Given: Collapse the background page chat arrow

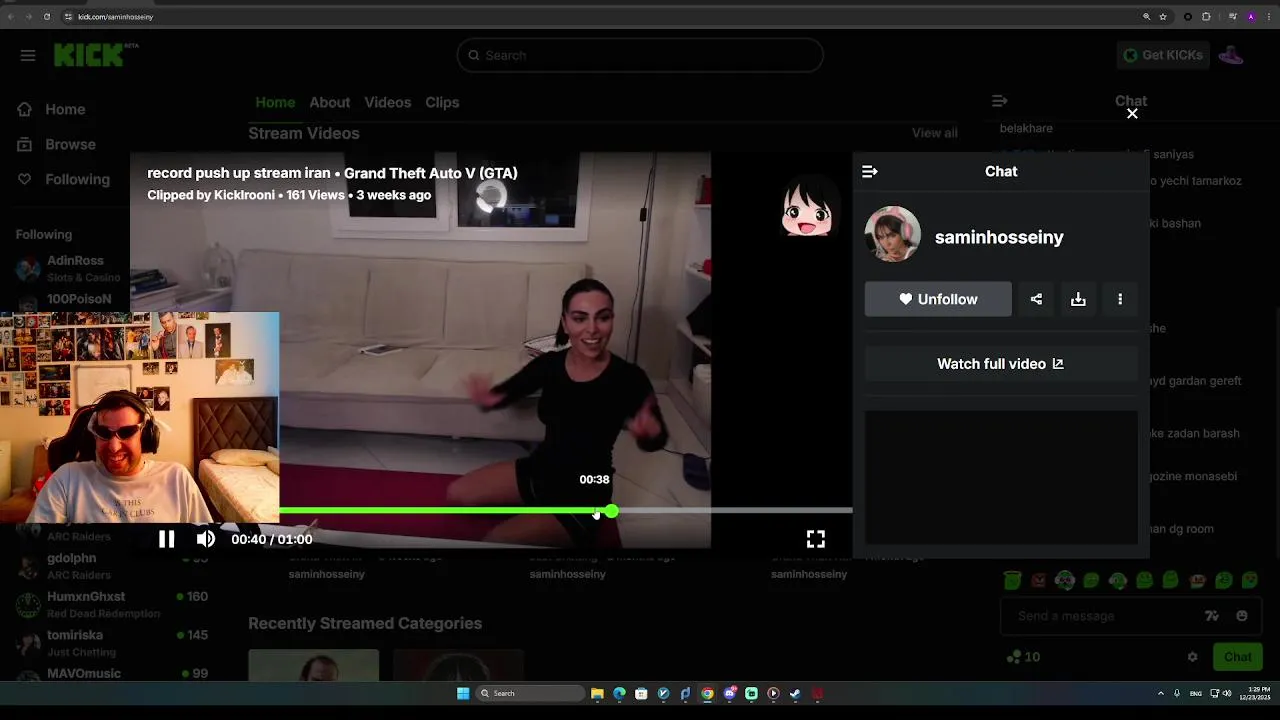Looking at the screenshot, I should click(x=999, y=101).
